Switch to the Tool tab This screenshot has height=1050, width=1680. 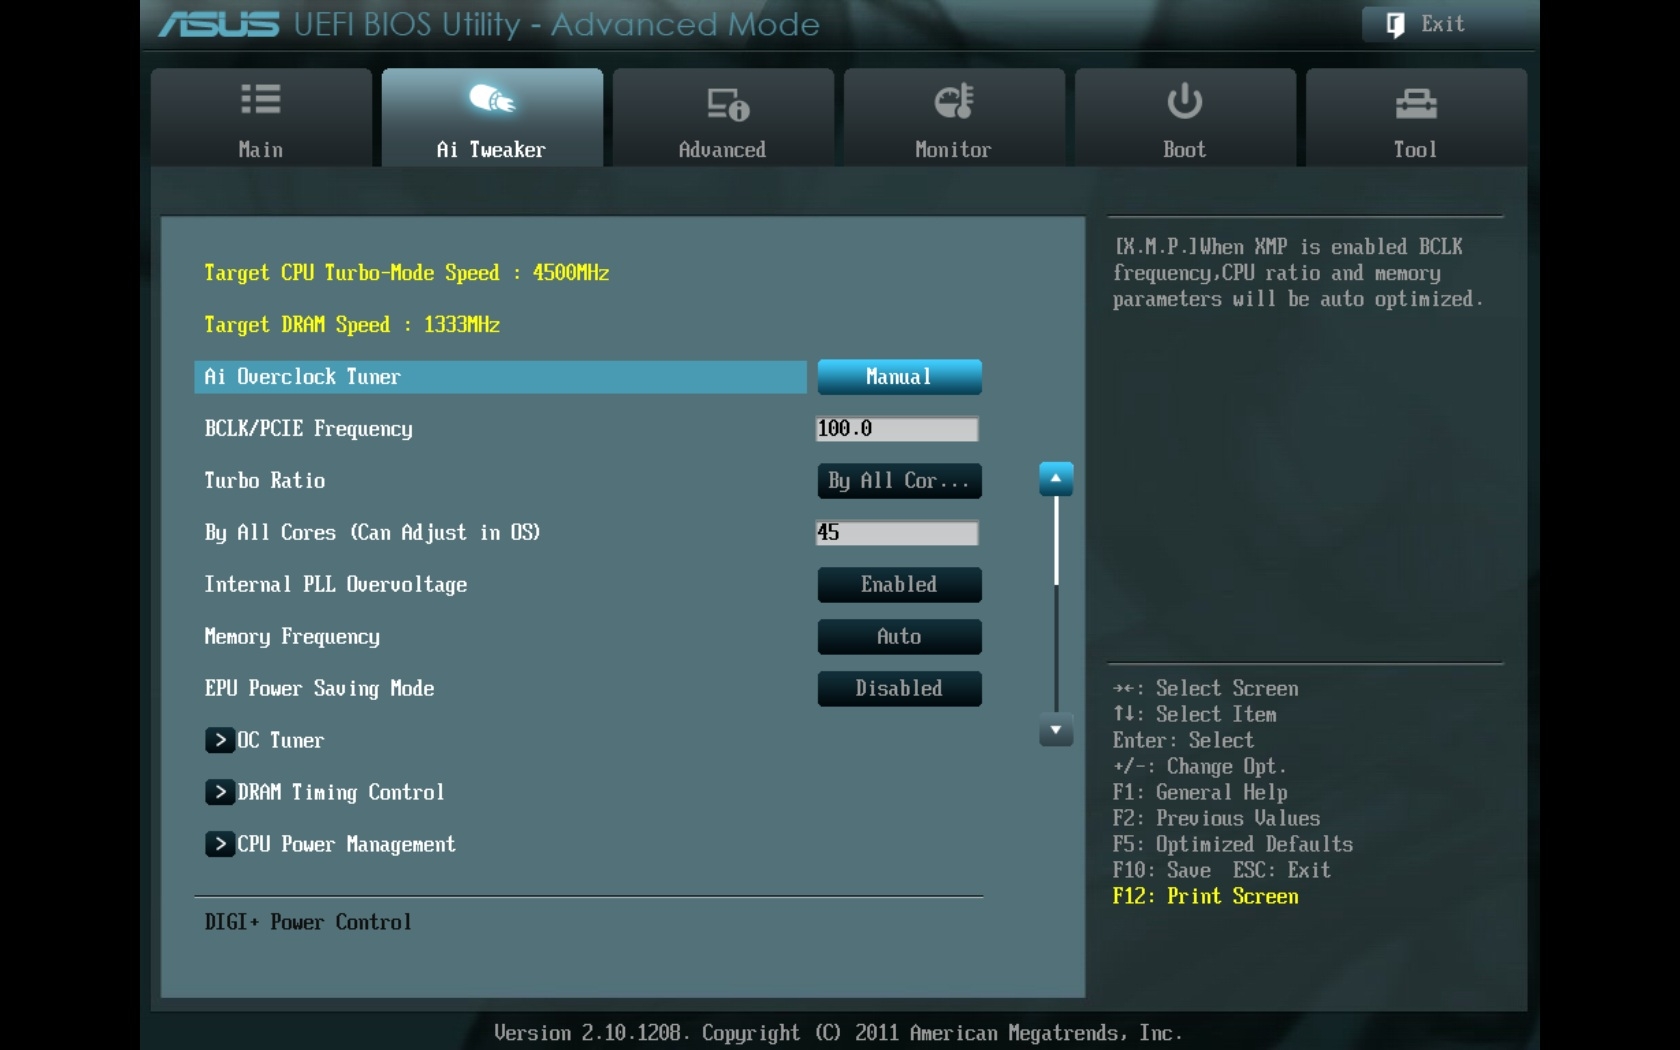[1416, 117]
